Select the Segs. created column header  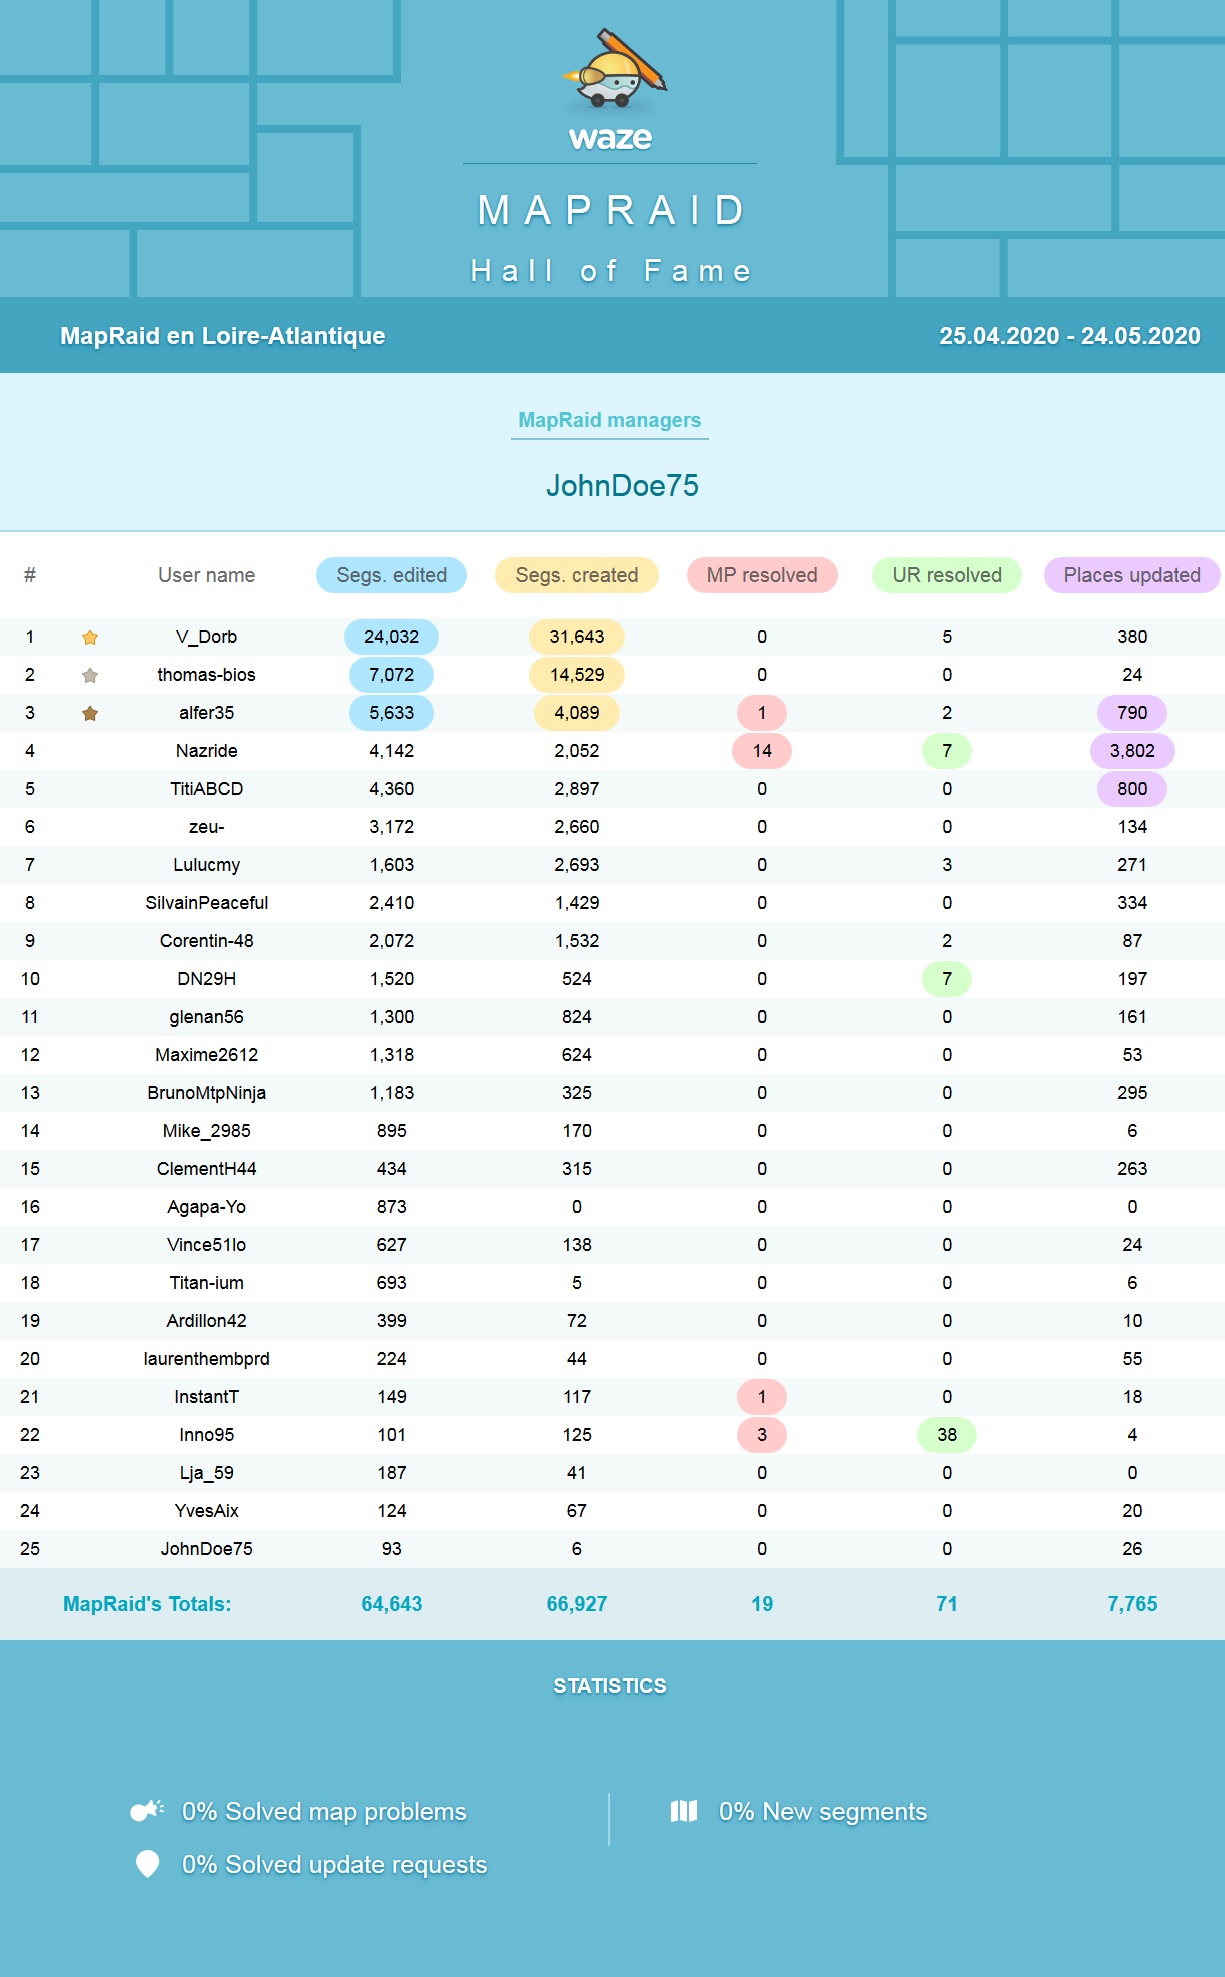[576, 575]
